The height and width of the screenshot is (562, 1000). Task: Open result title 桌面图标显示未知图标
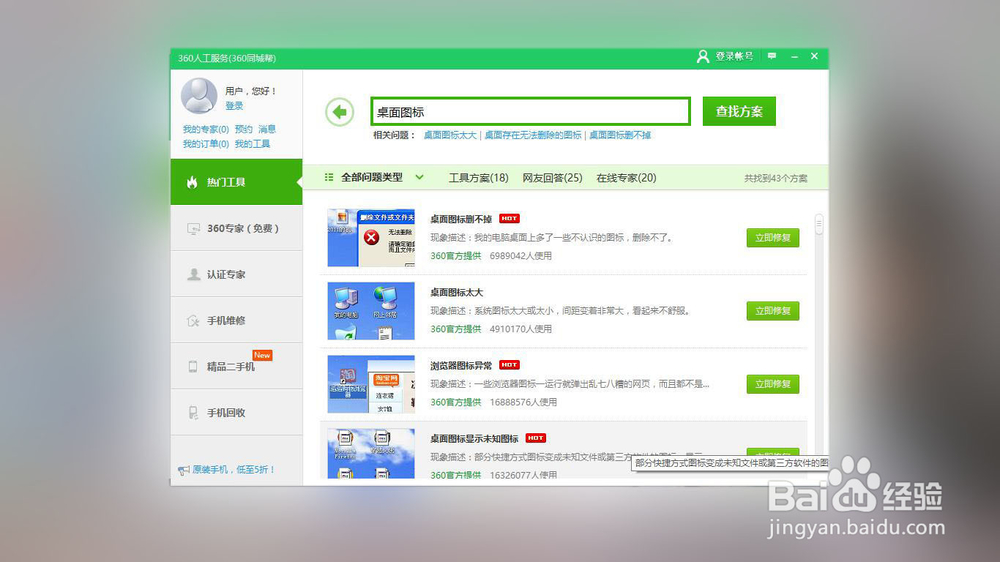pos(474,439)
